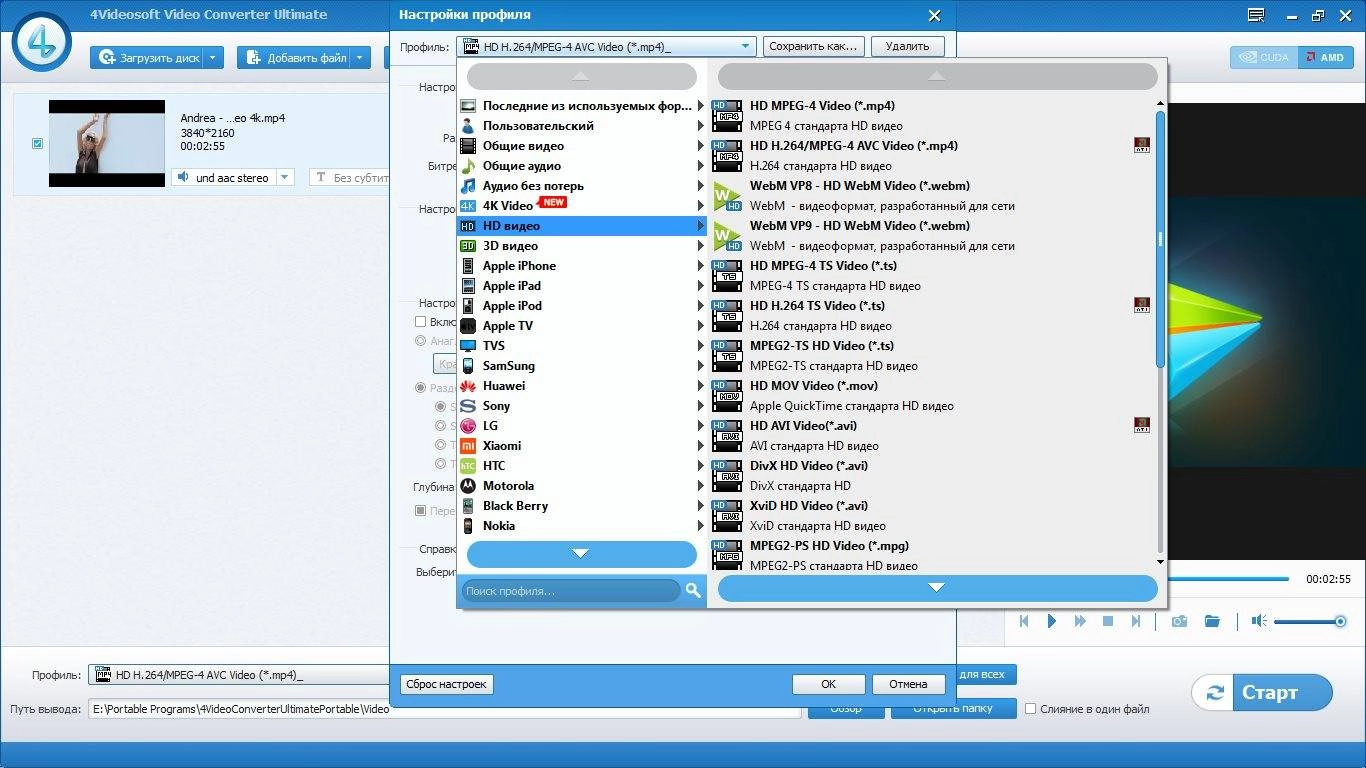This screenshot has width=1366, height=768.
Task: Click the playback progress bar
Action: [x=1228, y=579]
